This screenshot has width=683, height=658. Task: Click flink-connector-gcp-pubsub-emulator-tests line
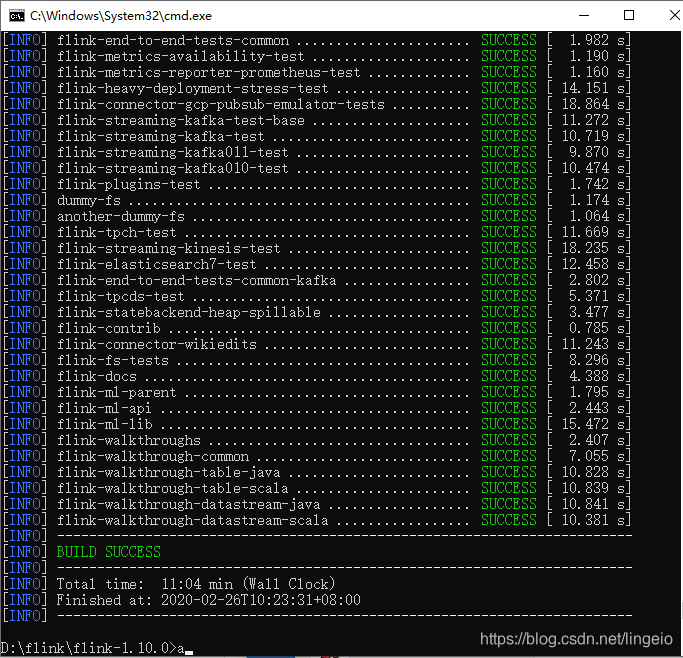tap(317, 105)
